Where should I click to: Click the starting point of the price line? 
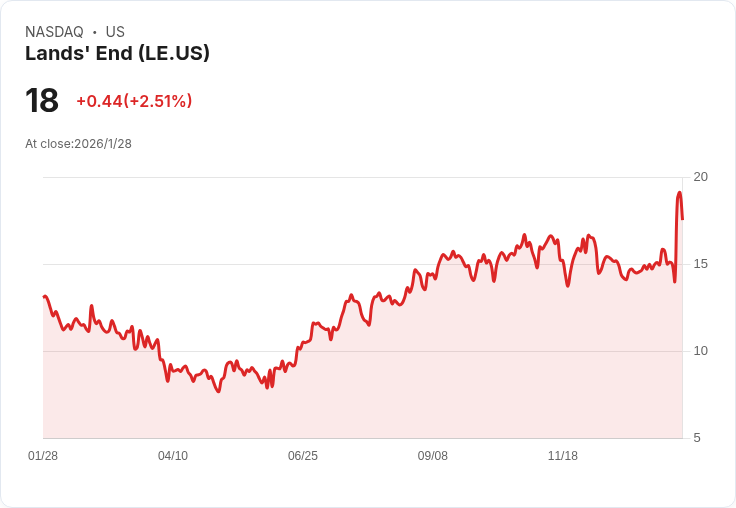44,296
